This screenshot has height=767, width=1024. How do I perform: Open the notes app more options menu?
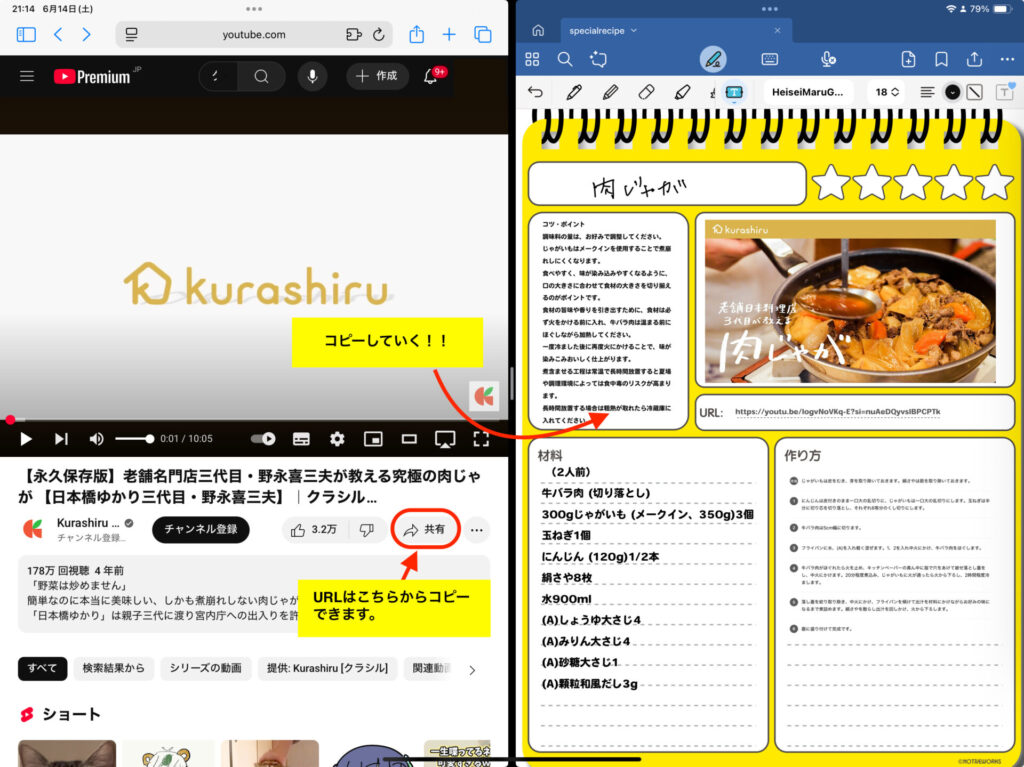[x=1007, y=59]
